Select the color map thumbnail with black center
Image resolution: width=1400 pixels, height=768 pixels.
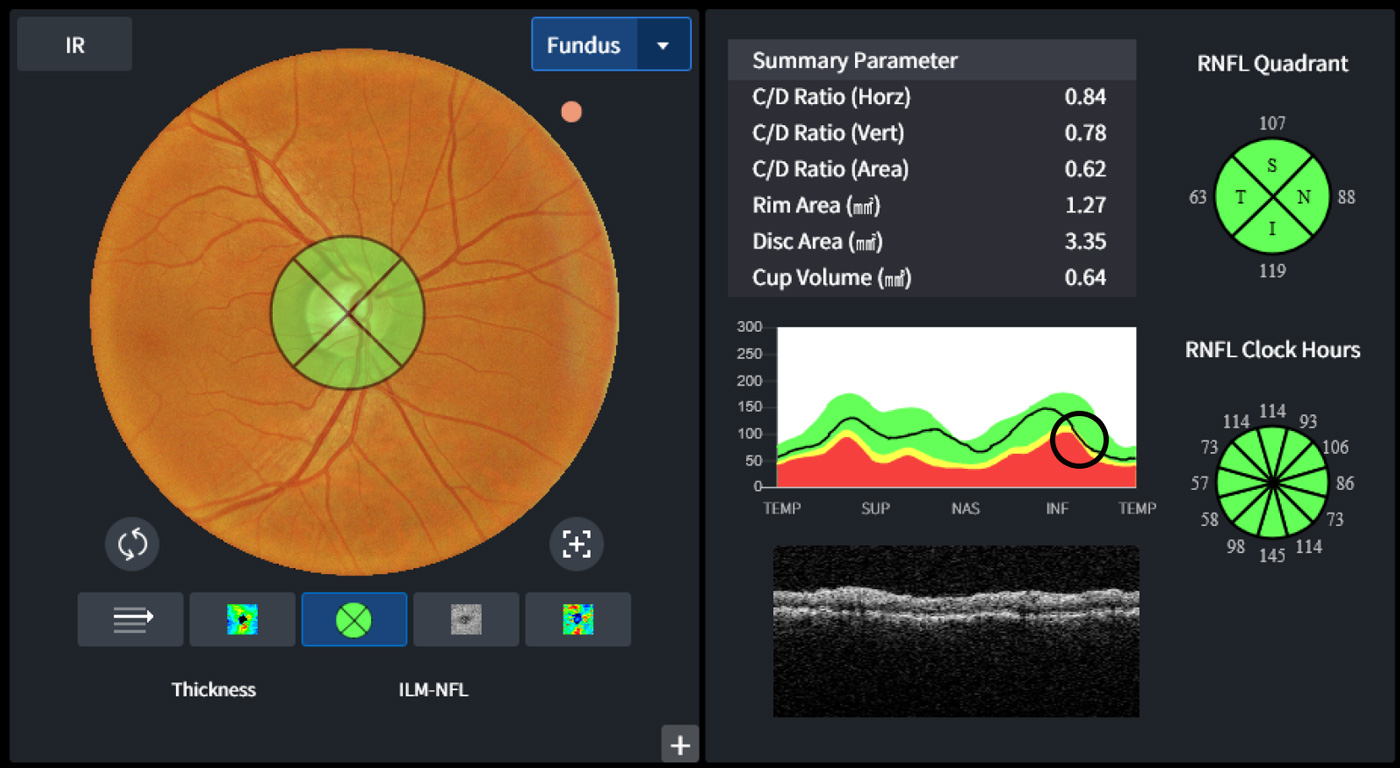point(242,620)
